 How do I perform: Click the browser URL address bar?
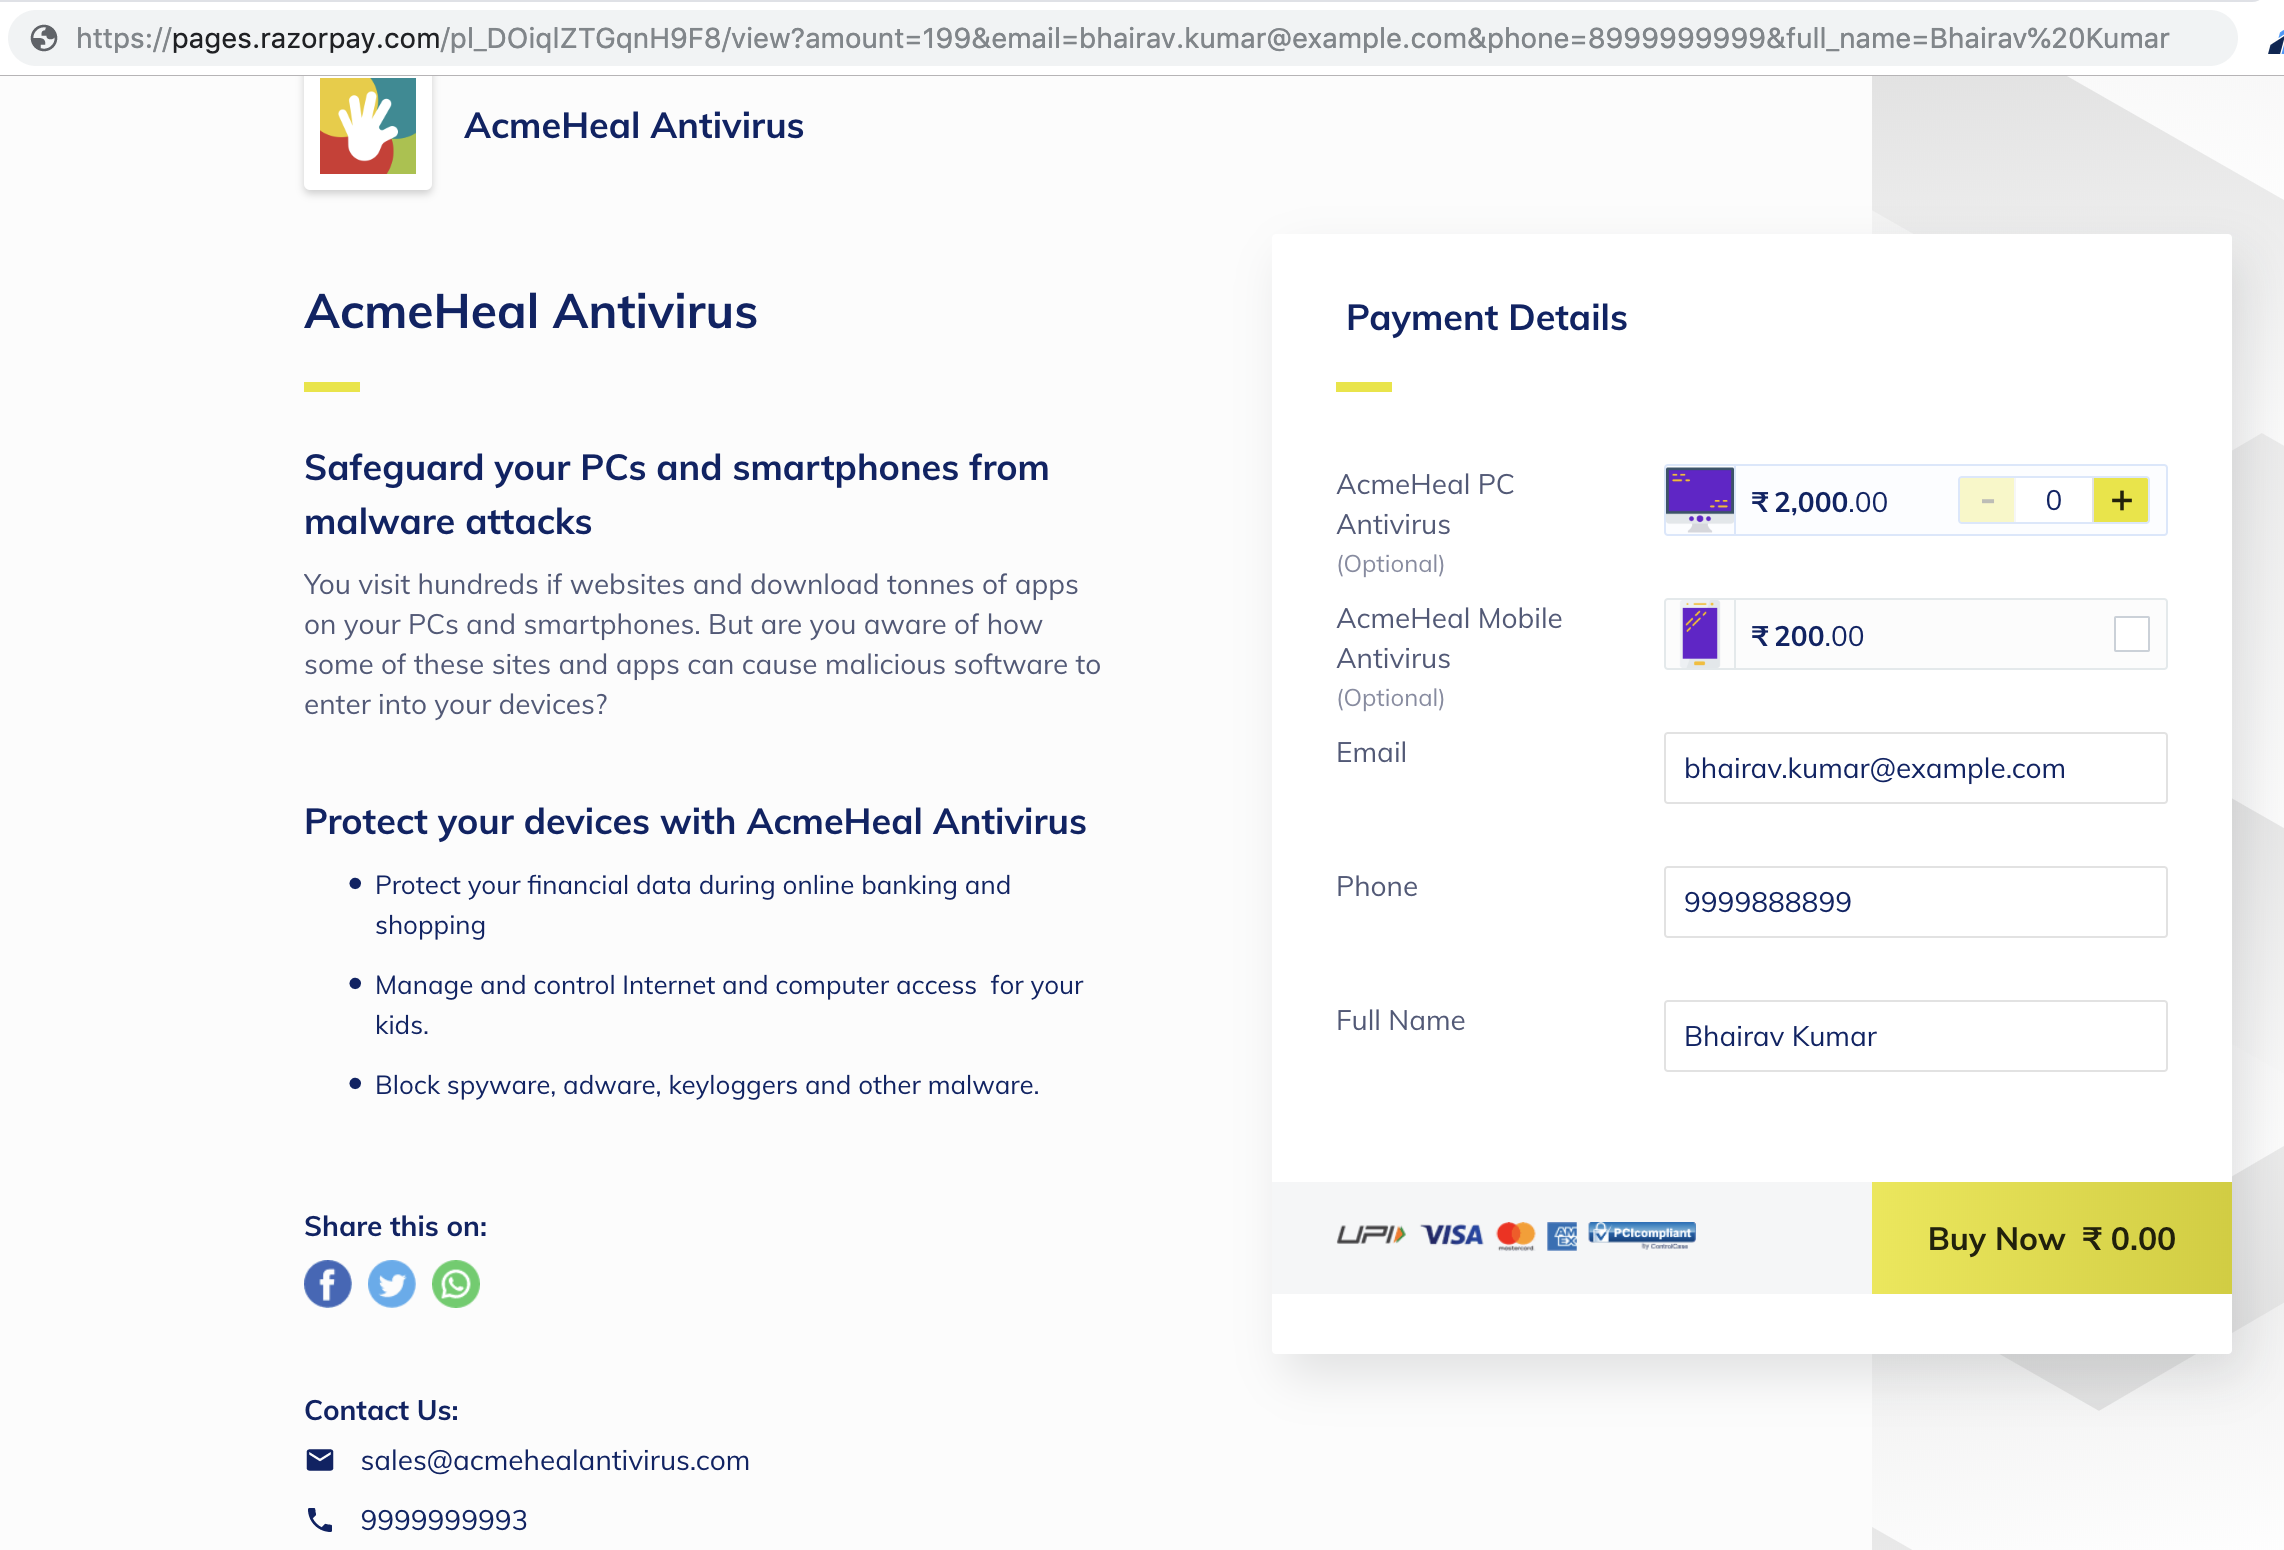pyautogui.click(x=1122, y=38)
